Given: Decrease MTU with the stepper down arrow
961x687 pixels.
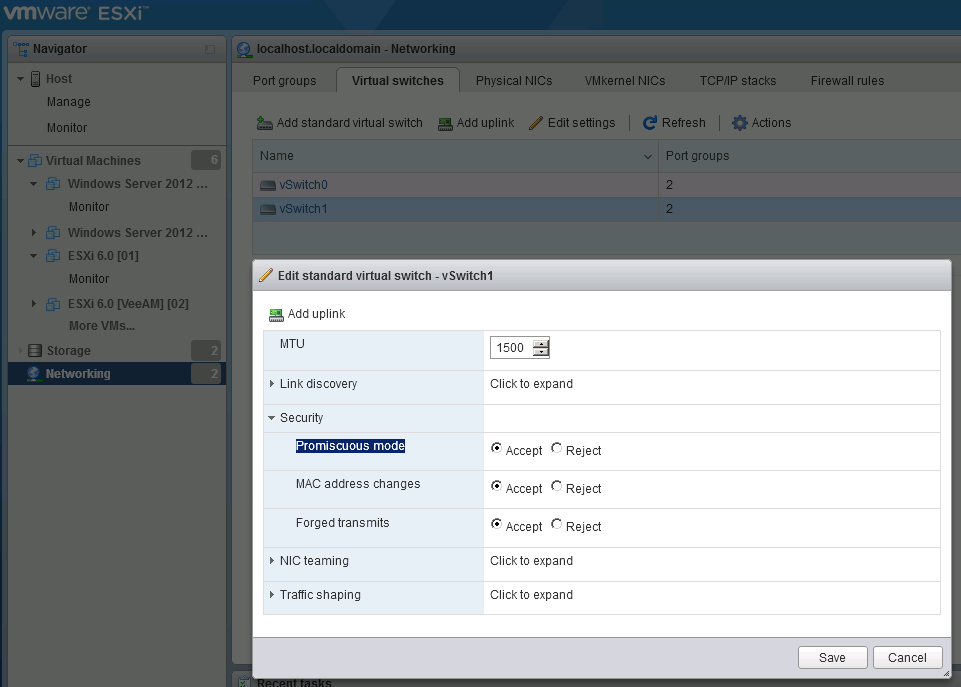Looking at the screenshot, I should (541, 352).
